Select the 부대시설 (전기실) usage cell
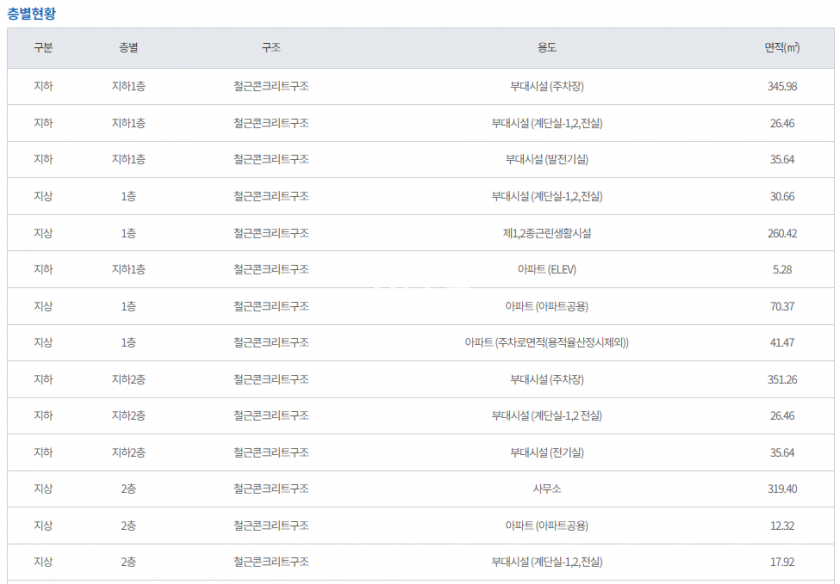 546,452
